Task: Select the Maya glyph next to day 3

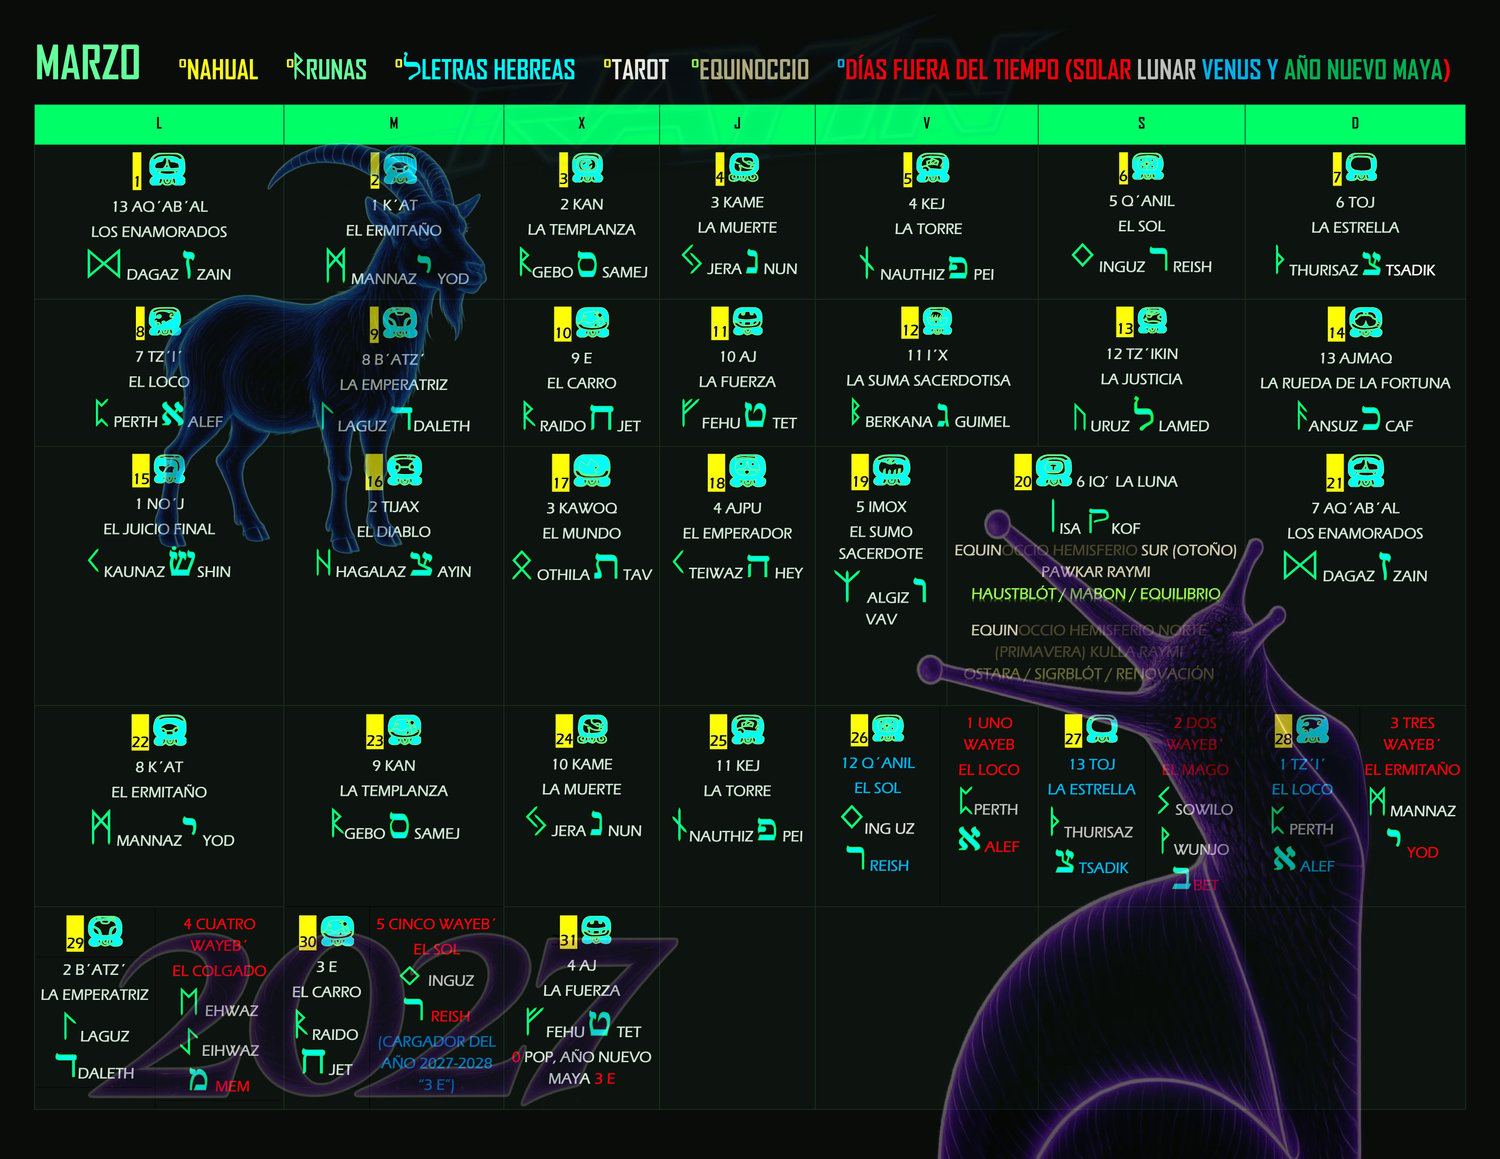Action: pos(587,168)
